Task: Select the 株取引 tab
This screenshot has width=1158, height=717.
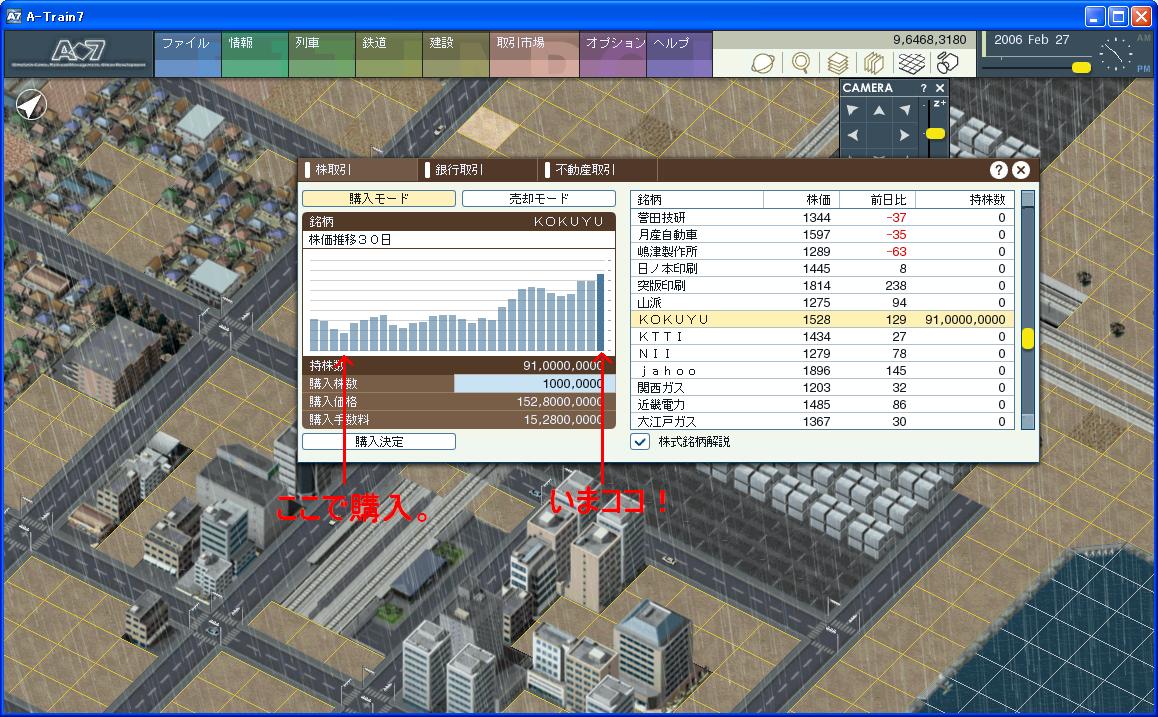Action: (357, 170)
